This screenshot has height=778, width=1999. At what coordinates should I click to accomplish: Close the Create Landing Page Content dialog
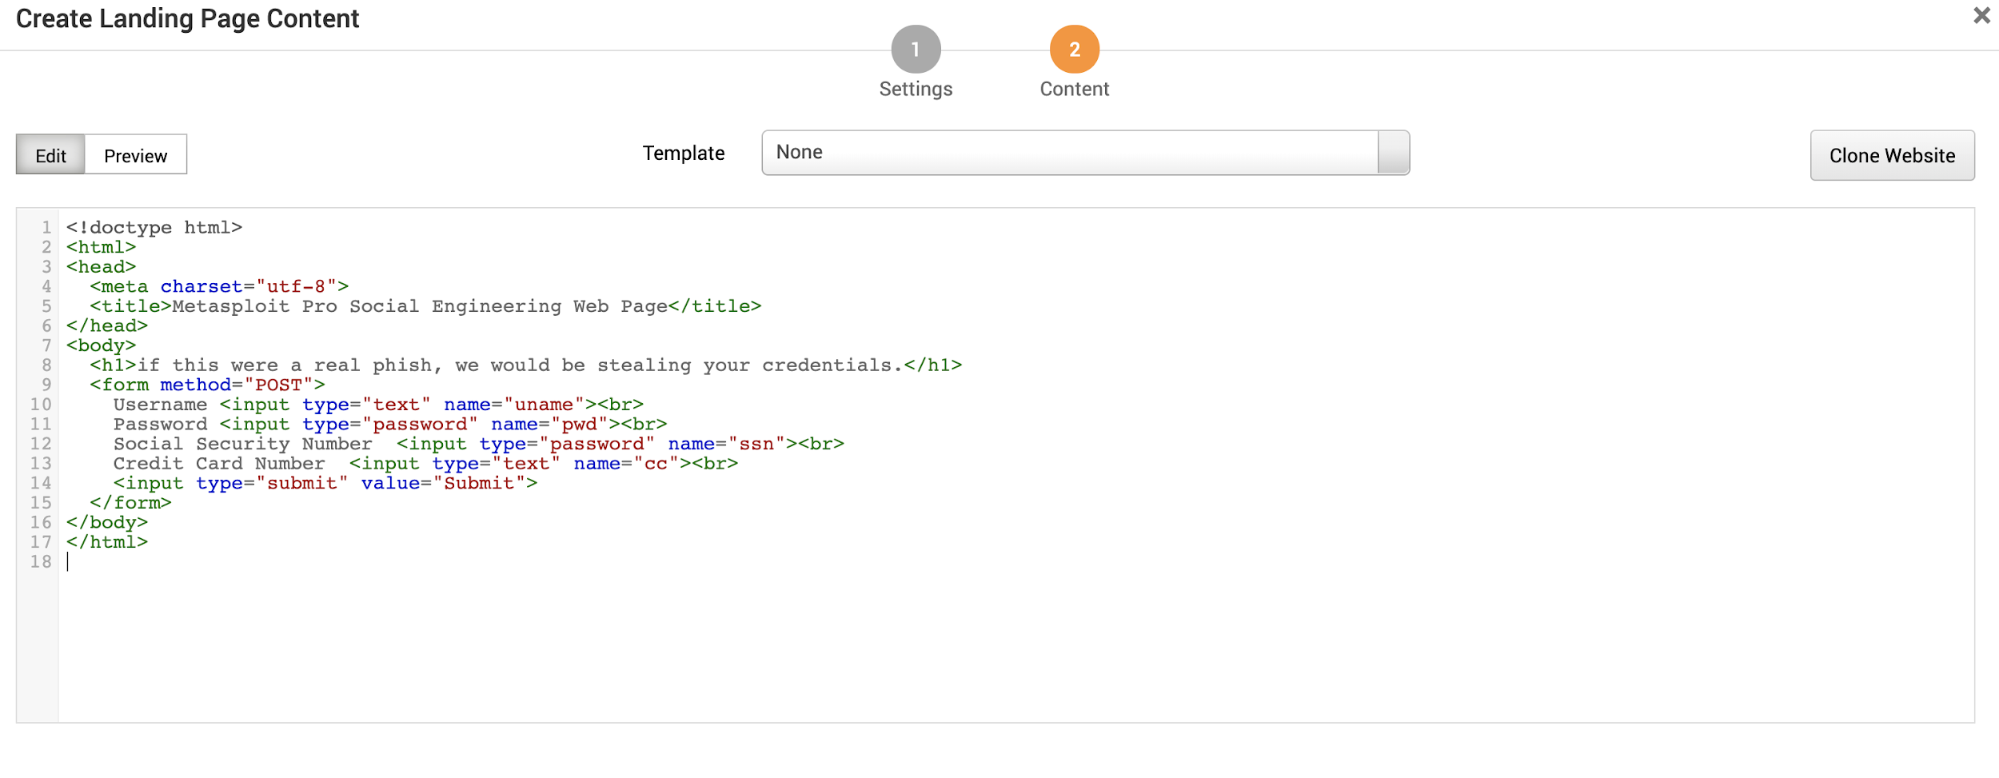point(1980,16)
